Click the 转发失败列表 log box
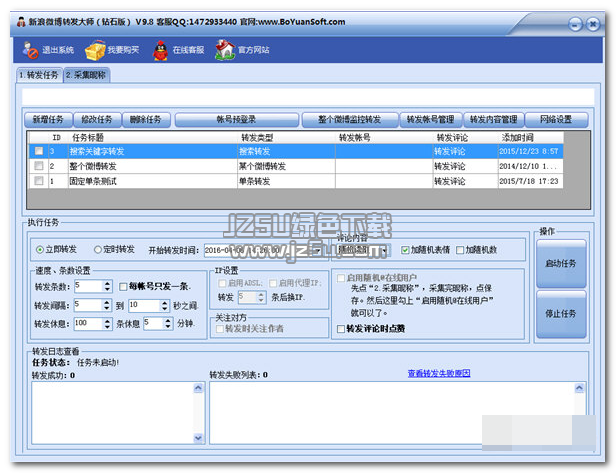The width and height of the screenshot is (616, 473). (x=397, y=413)
